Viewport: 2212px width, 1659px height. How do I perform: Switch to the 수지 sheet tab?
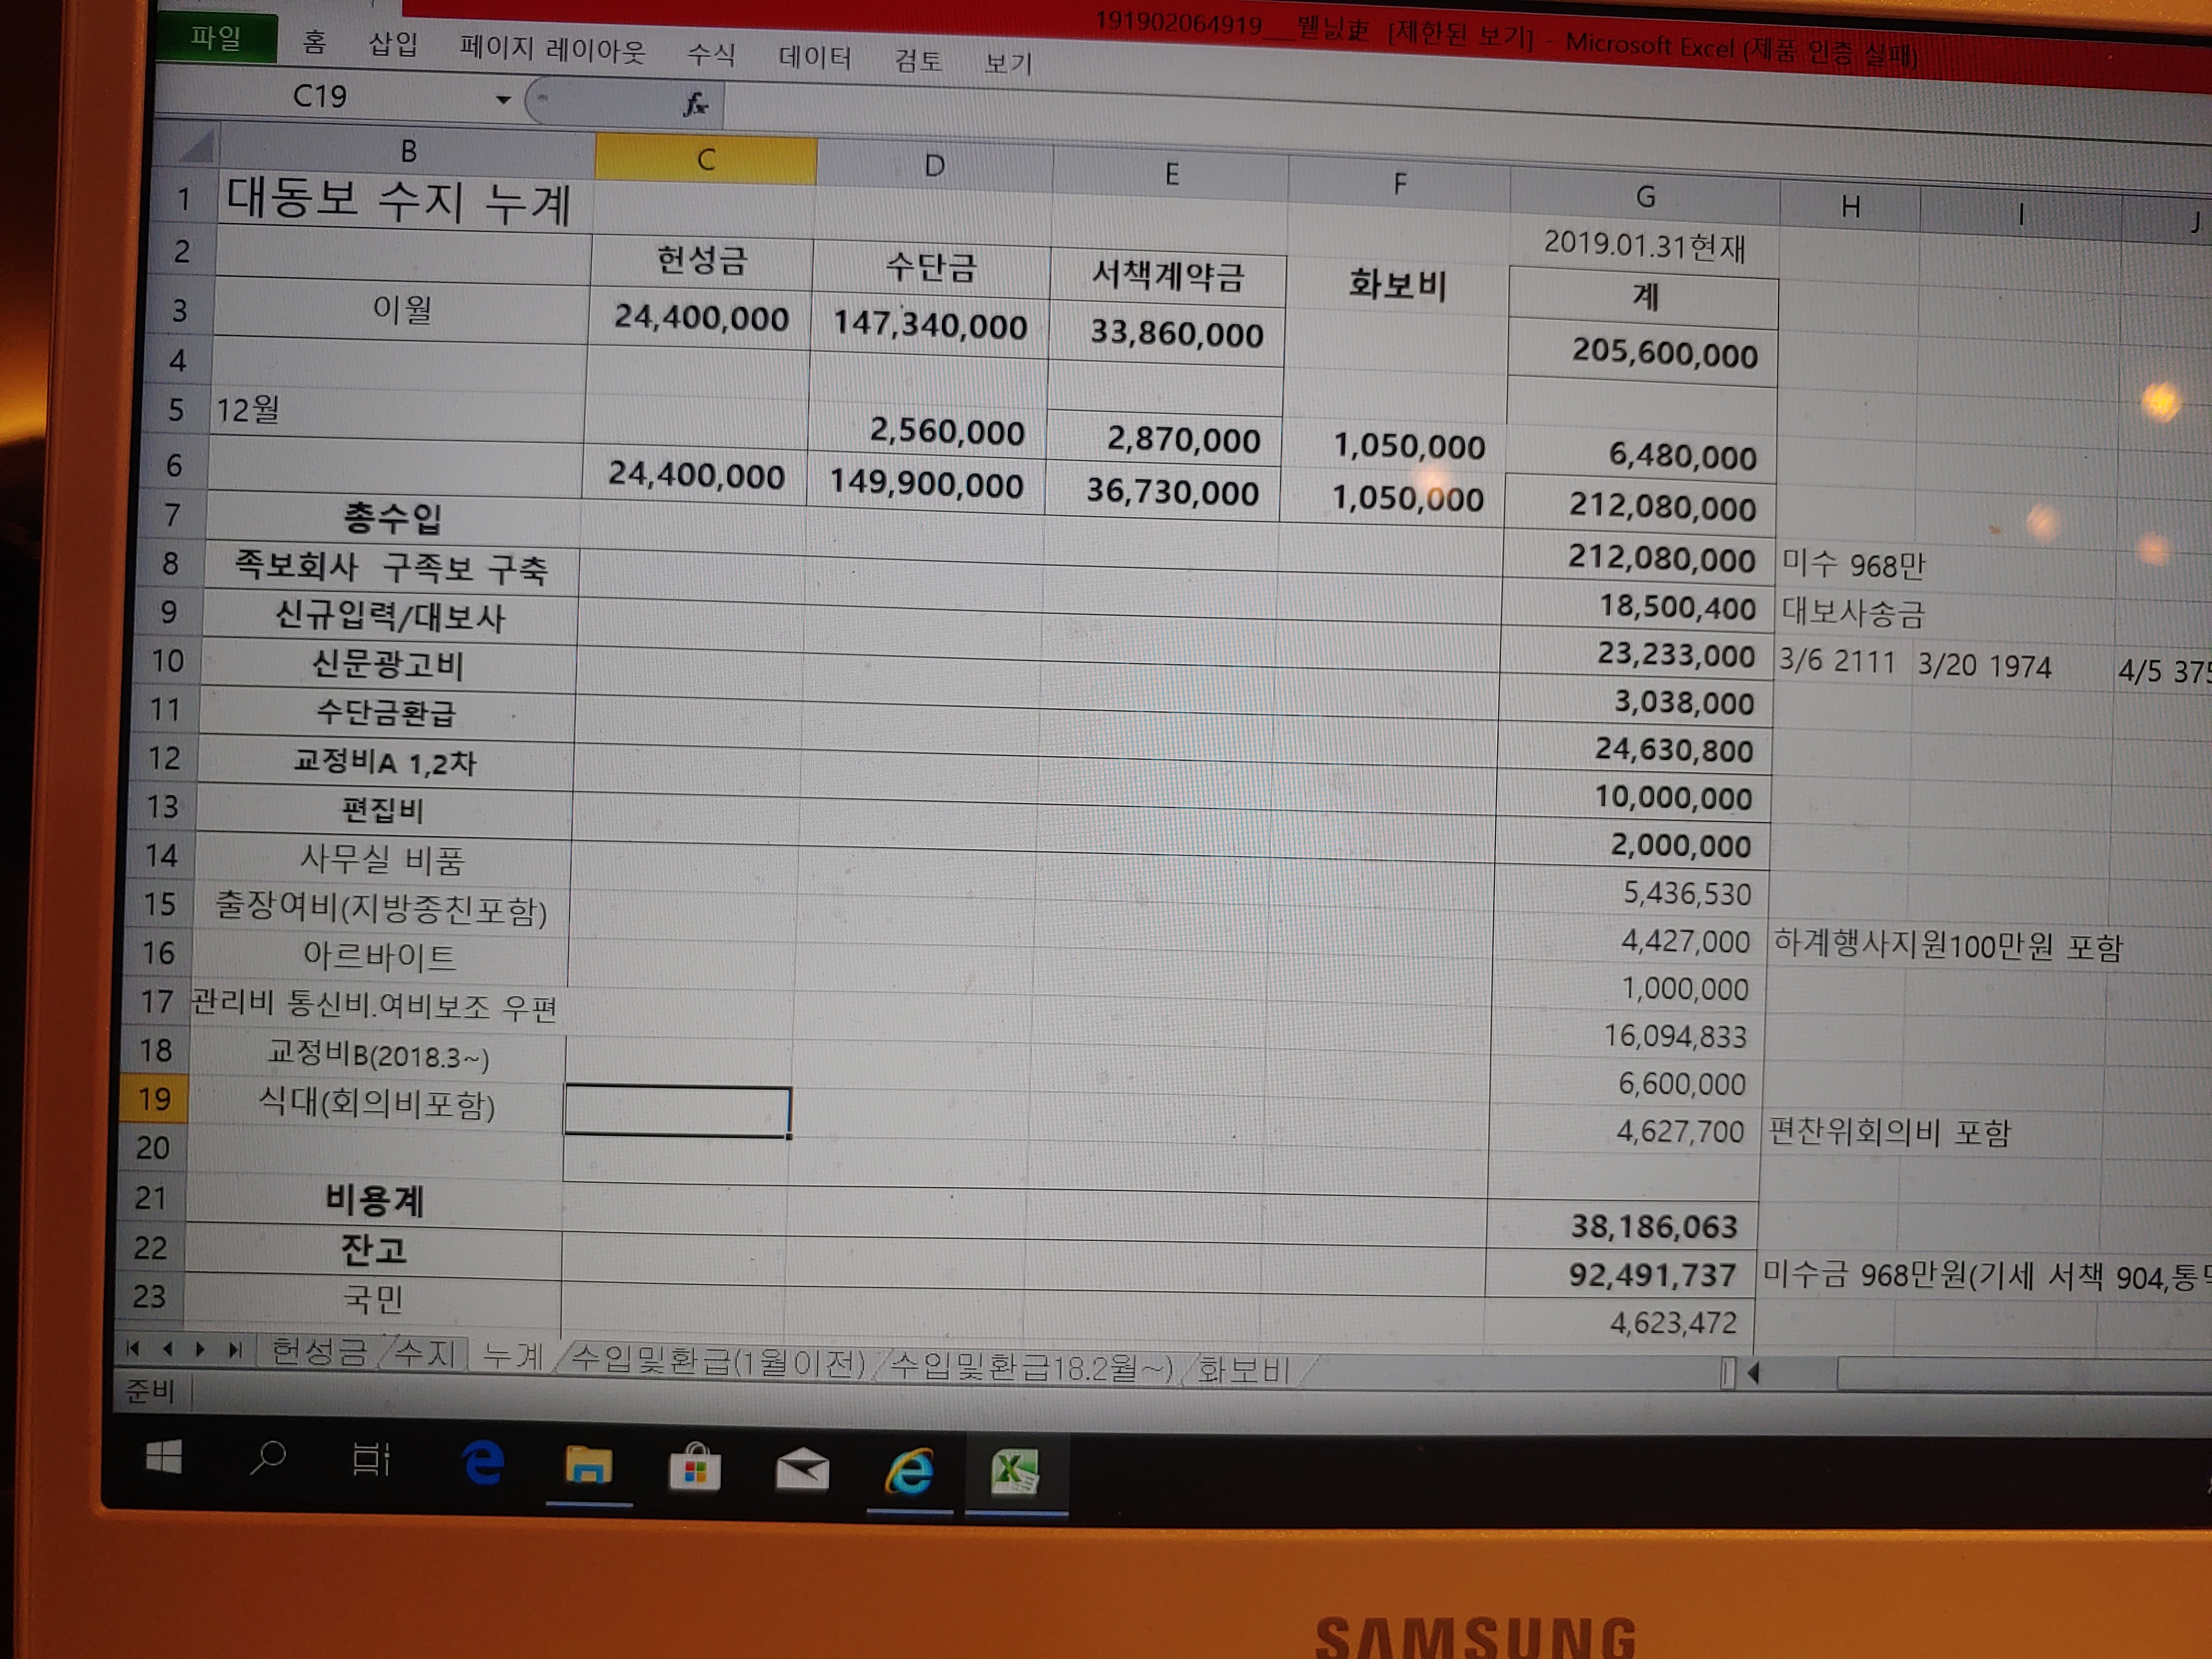coord(426,1354)
